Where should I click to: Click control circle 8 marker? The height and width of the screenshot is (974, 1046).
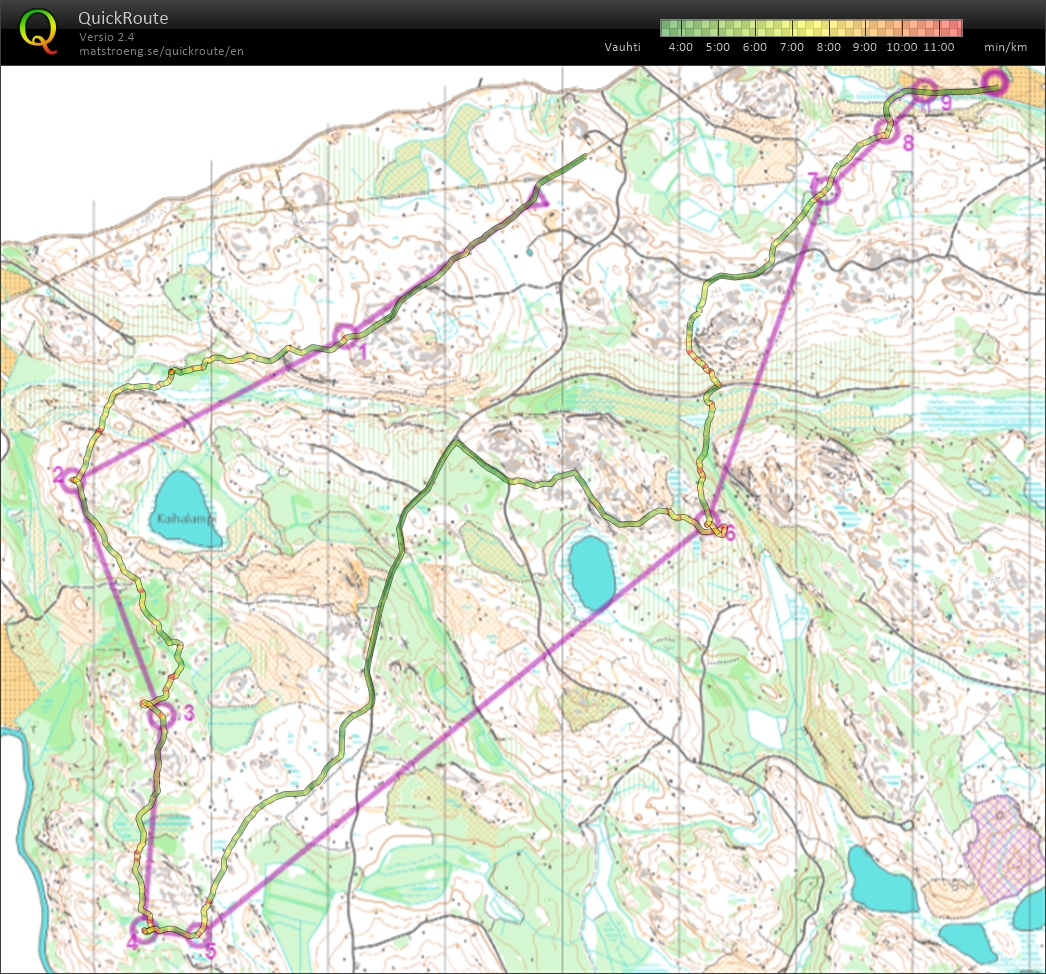tap(884, 131)
